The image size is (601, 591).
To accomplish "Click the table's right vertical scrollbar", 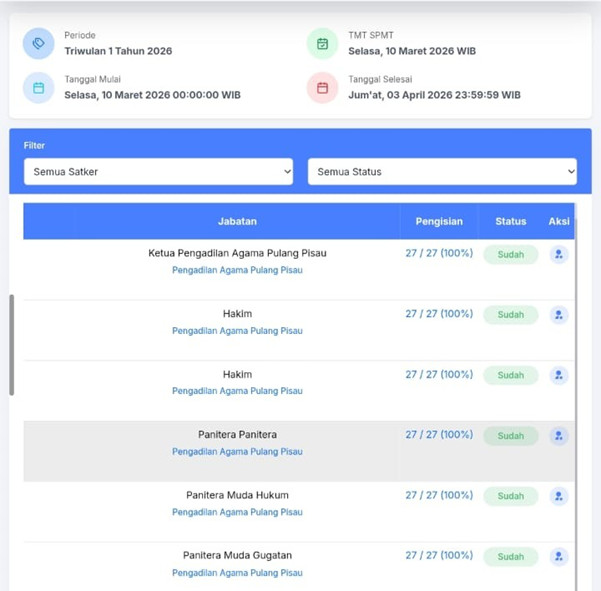I will click(577, 400).
